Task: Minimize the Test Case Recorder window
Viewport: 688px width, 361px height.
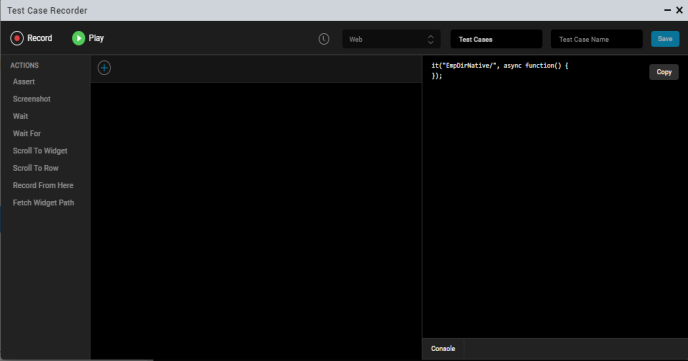Action: 667,10
